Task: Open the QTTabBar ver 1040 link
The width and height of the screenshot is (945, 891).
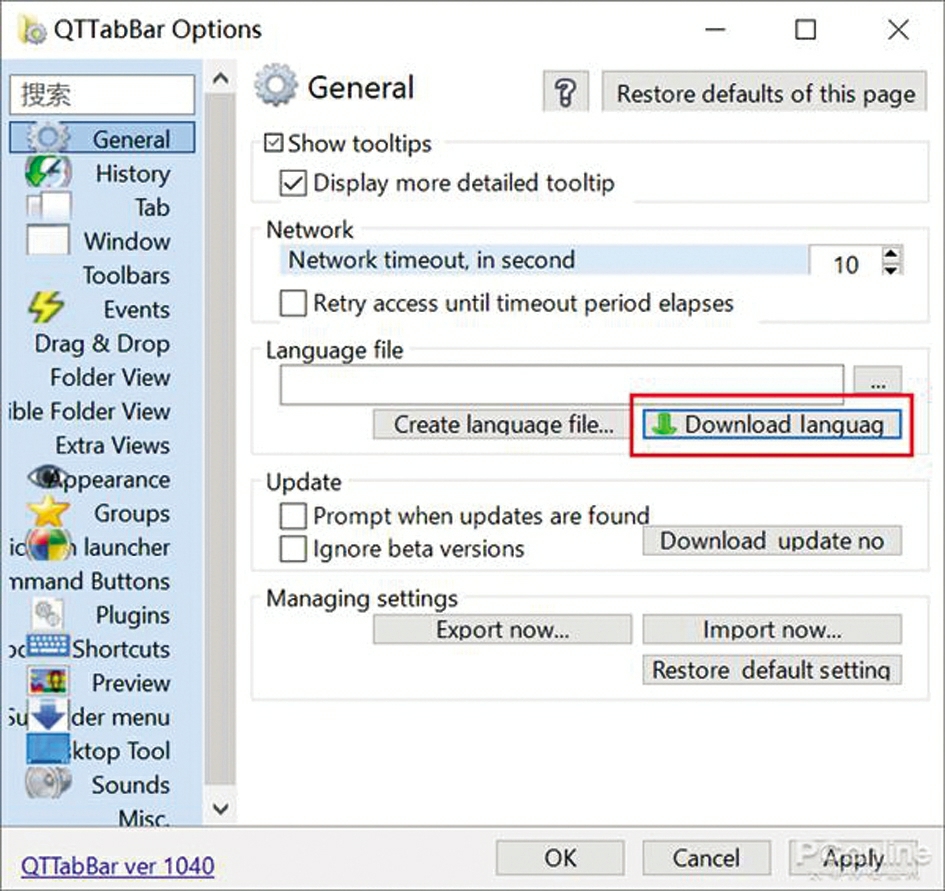Action: point(118,866)
